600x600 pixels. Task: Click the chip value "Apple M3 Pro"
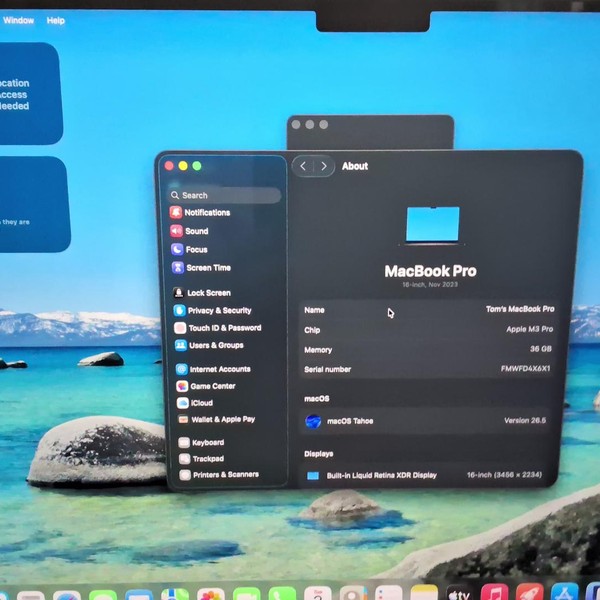pos(530,329)
